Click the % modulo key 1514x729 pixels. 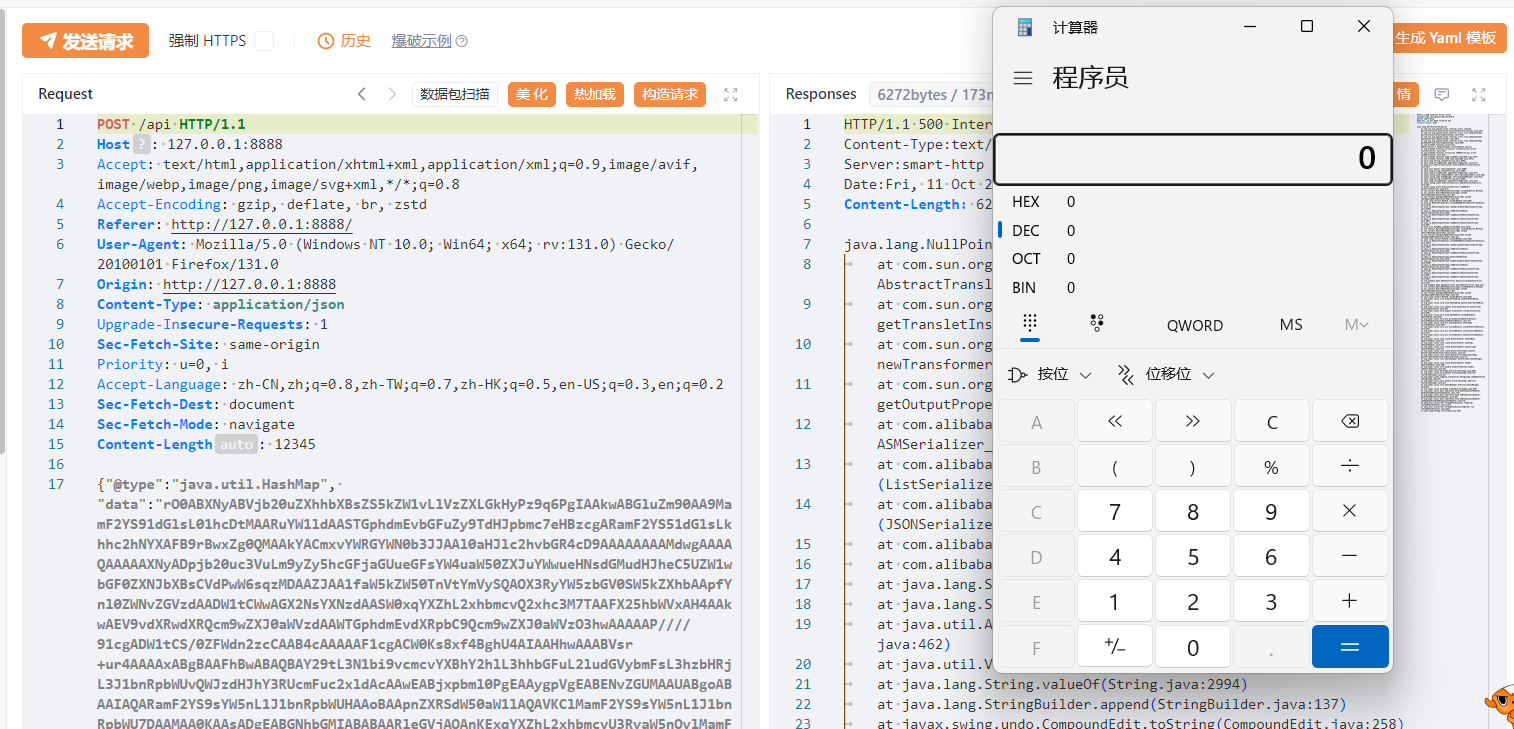coord(1272,467)
